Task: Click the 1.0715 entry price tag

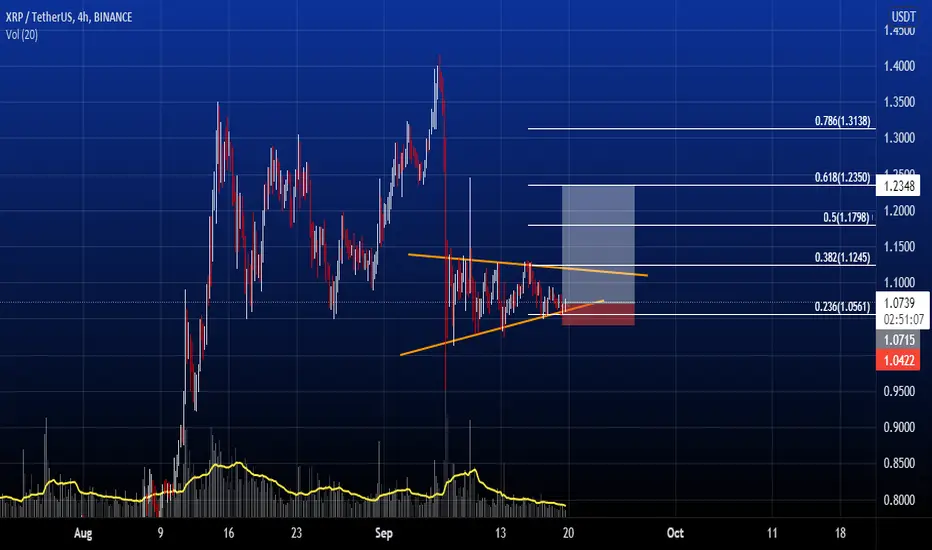Action: point(898,340)
